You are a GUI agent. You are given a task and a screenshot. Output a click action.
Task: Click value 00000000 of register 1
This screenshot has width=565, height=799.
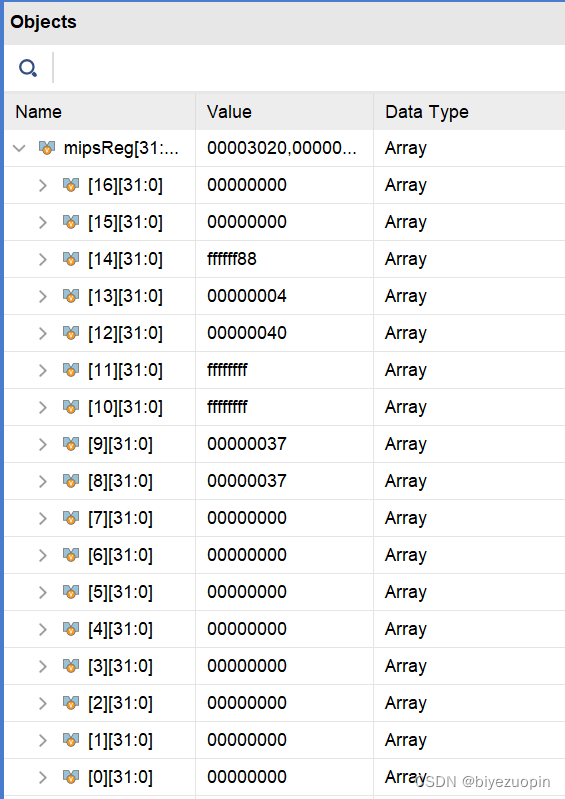point(247,740)
